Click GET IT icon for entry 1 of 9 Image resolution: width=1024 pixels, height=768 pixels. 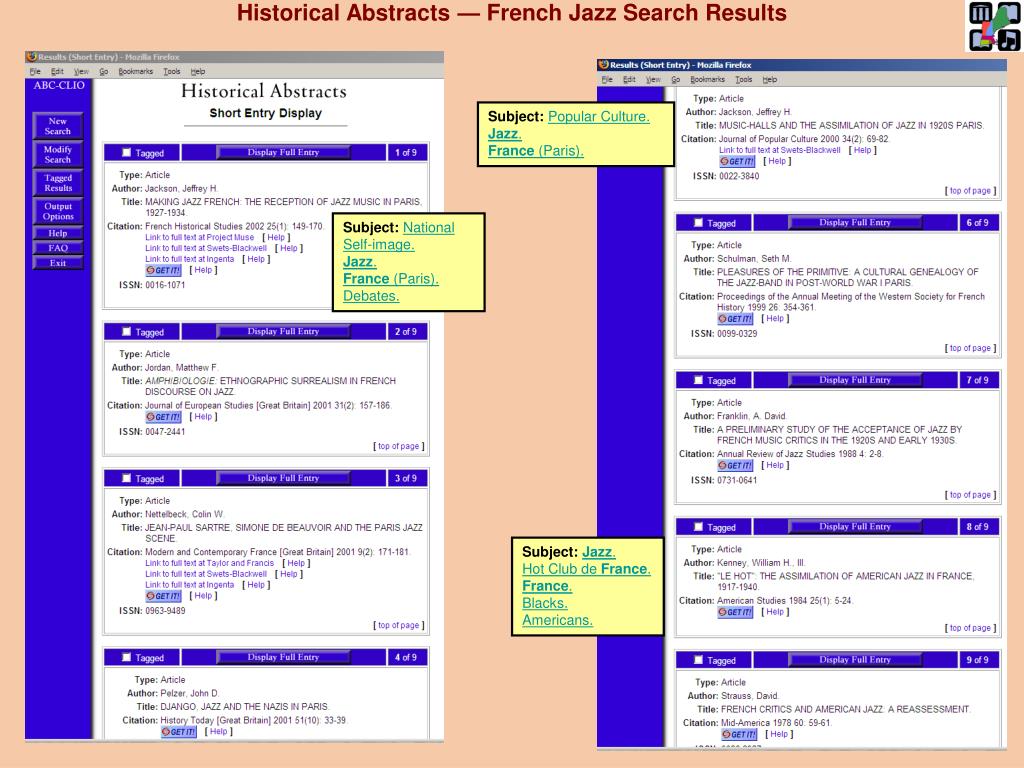click(163, 270)
